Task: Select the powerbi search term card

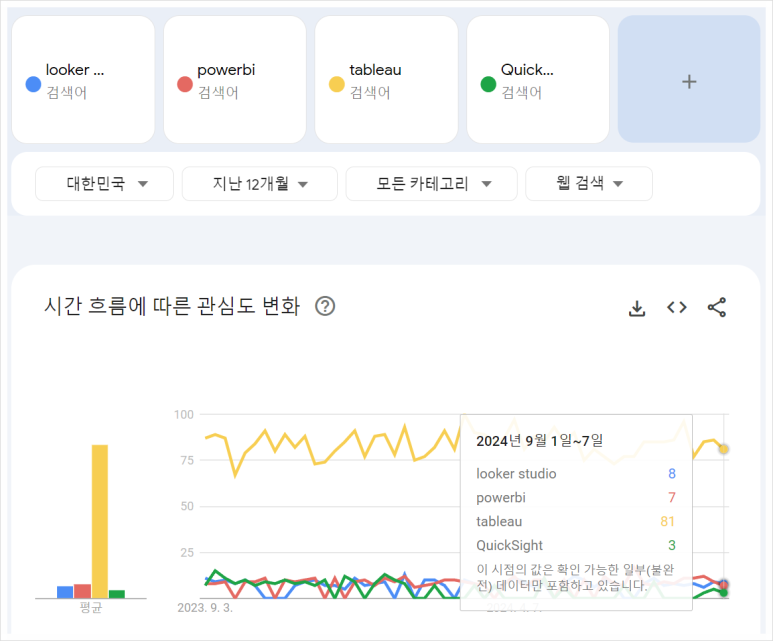Action: click(235, 79)
